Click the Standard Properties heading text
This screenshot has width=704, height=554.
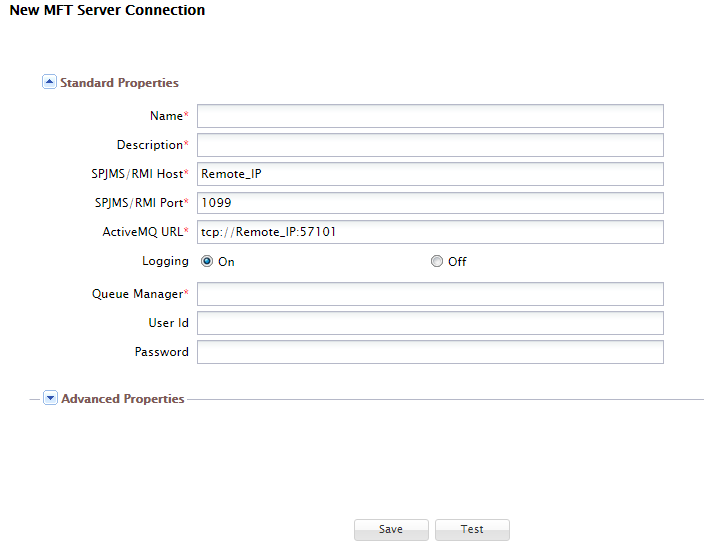(x=119, y=83)
